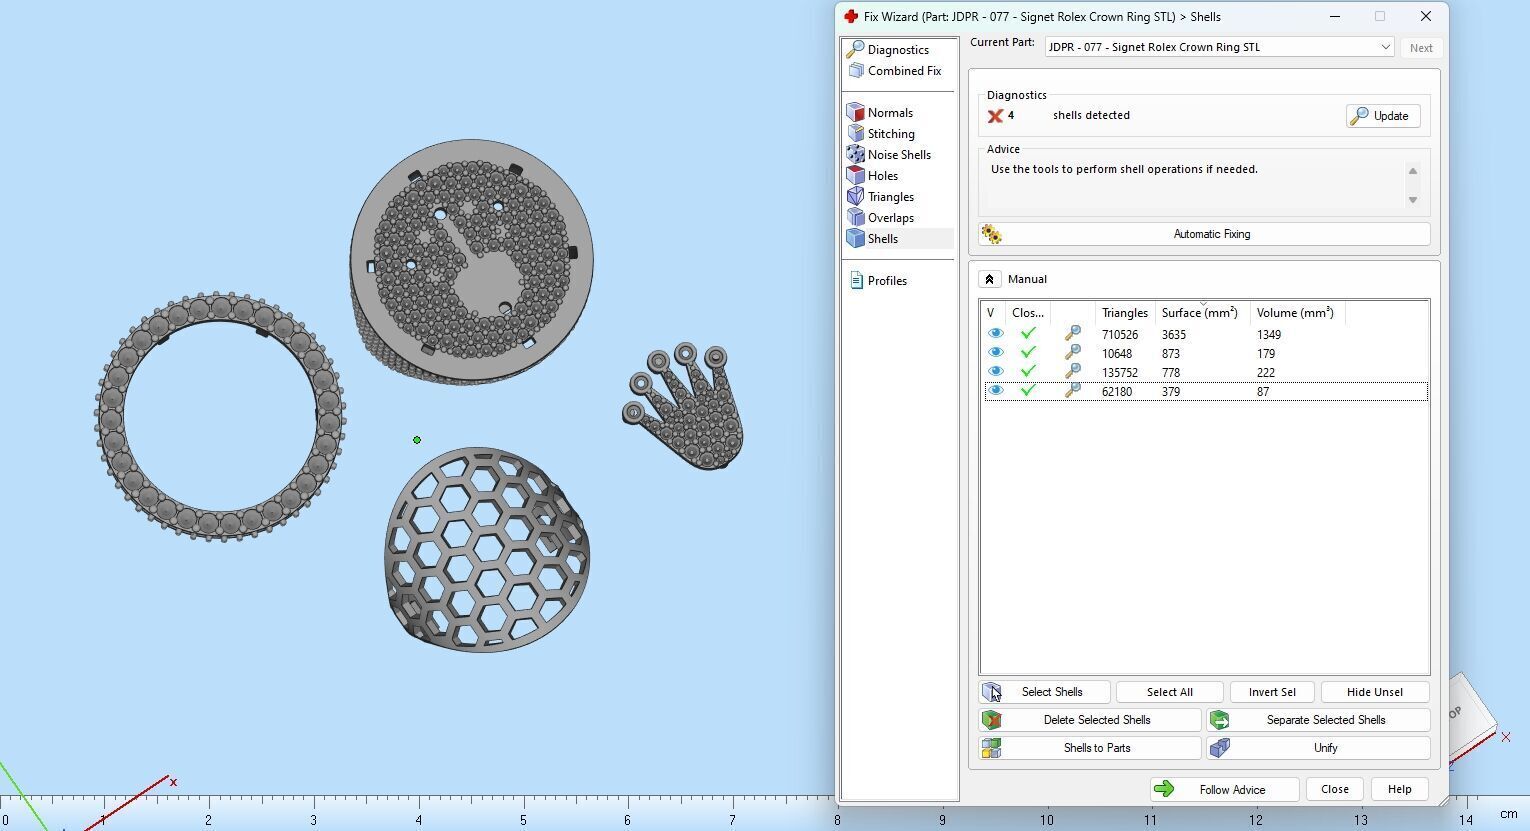1530x831 pixels.
Task: Open the Profiles page
Action: coord(878,281)
